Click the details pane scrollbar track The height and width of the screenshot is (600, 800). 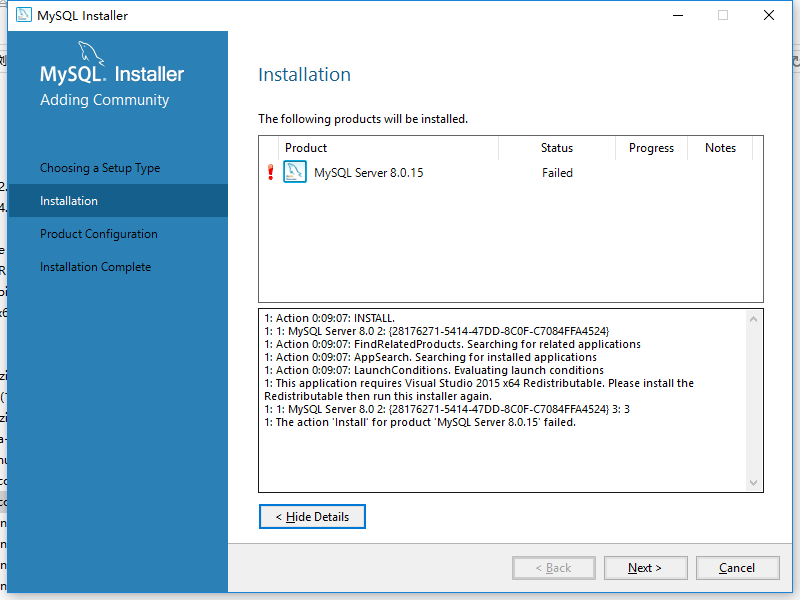coord(755,400)
